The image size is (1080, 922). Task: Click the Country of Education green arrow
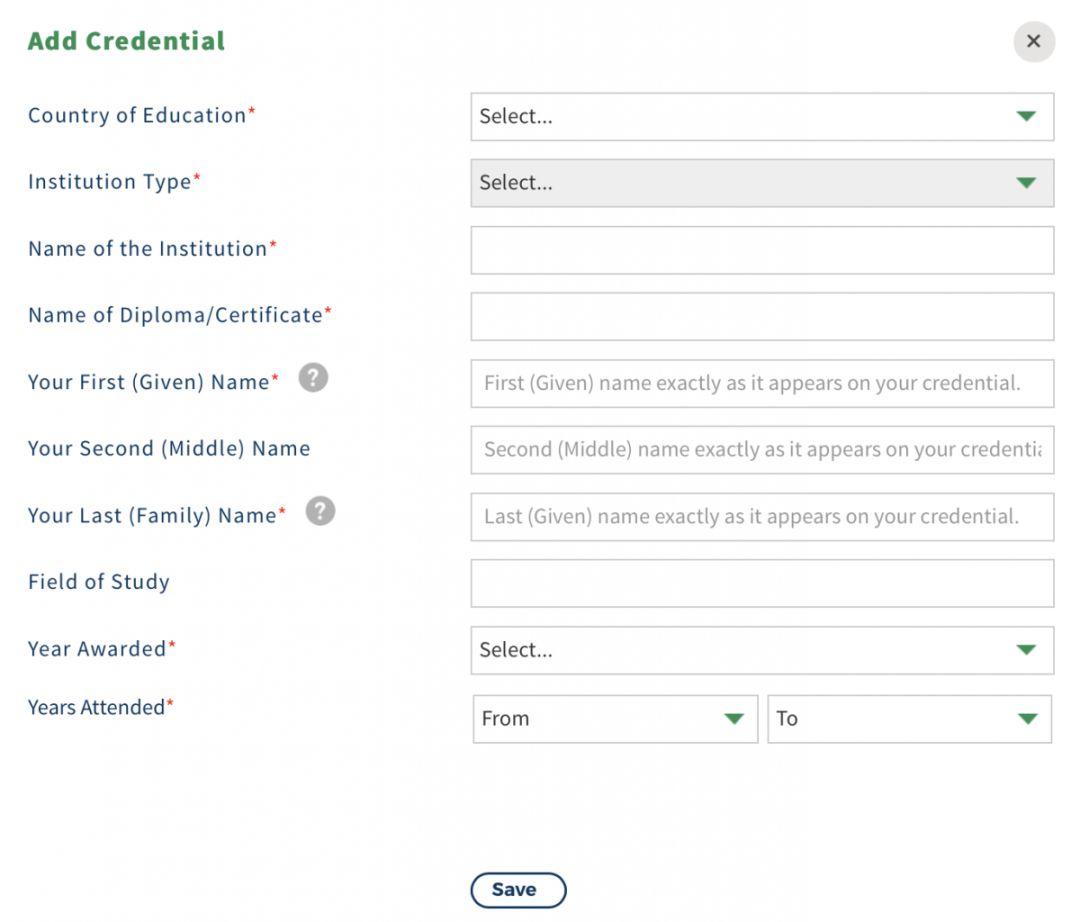coord(1026,116)
